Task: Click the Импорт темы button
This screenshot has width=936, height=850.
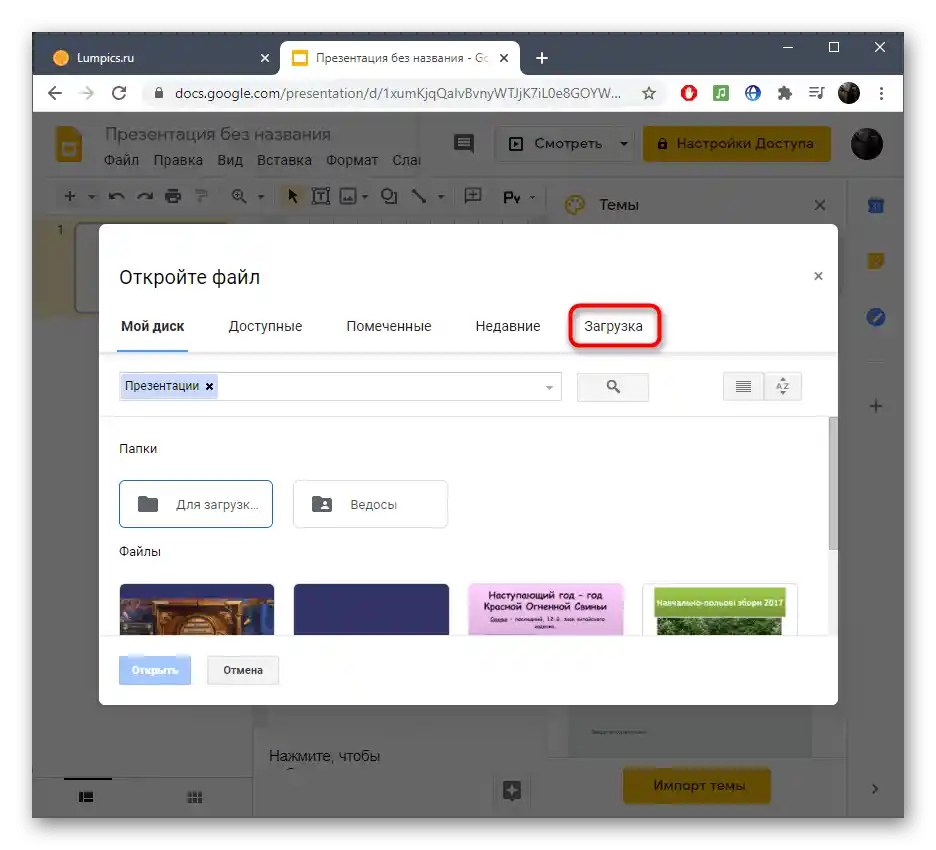Action: pyautogui.click(x=698, y=786)
